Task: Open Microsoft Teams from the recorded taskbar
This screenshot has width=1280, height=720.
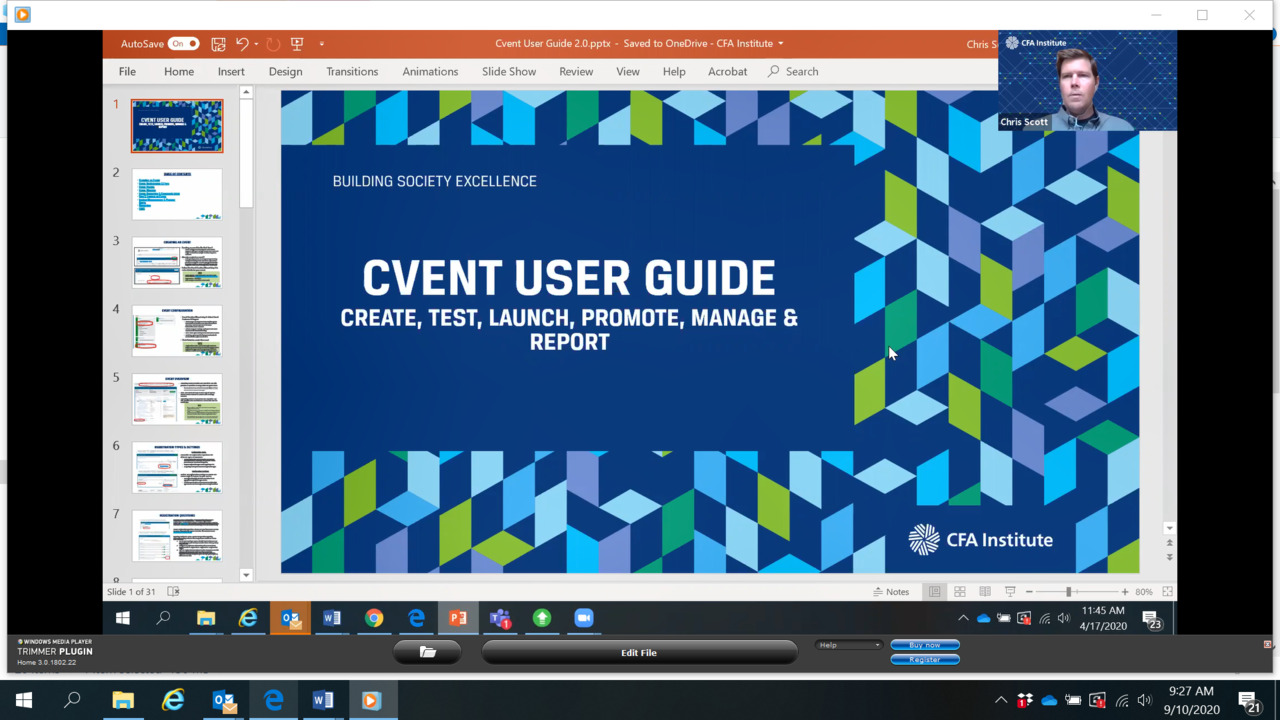Action: pos(500,618)
